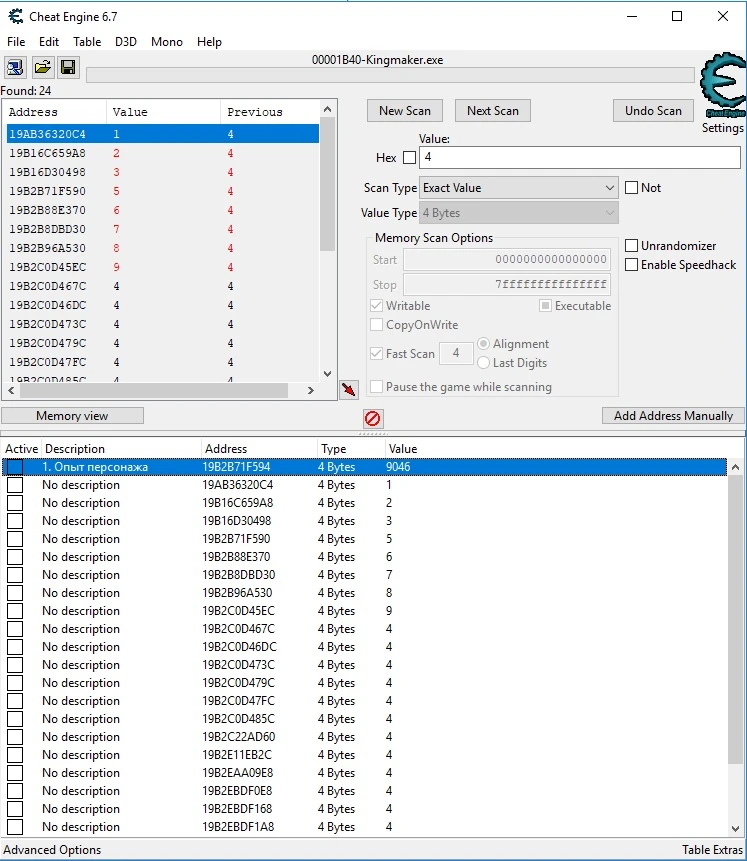This screenshot has width=747, height=861.
Task: Toggle the Unrandomizer checkbox
Action: 632,246
